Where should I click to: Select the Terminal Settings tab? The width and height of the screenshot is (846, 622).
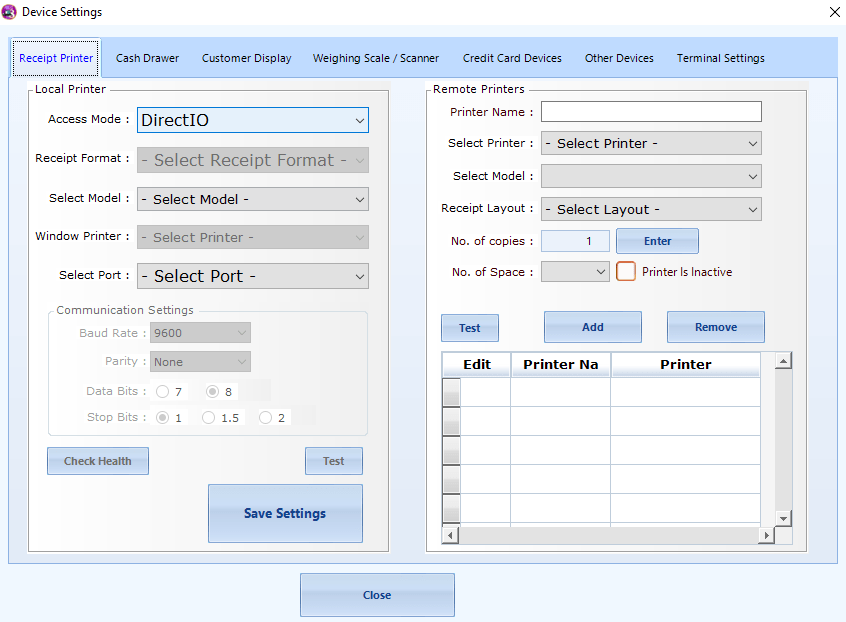tap(720, 58)
